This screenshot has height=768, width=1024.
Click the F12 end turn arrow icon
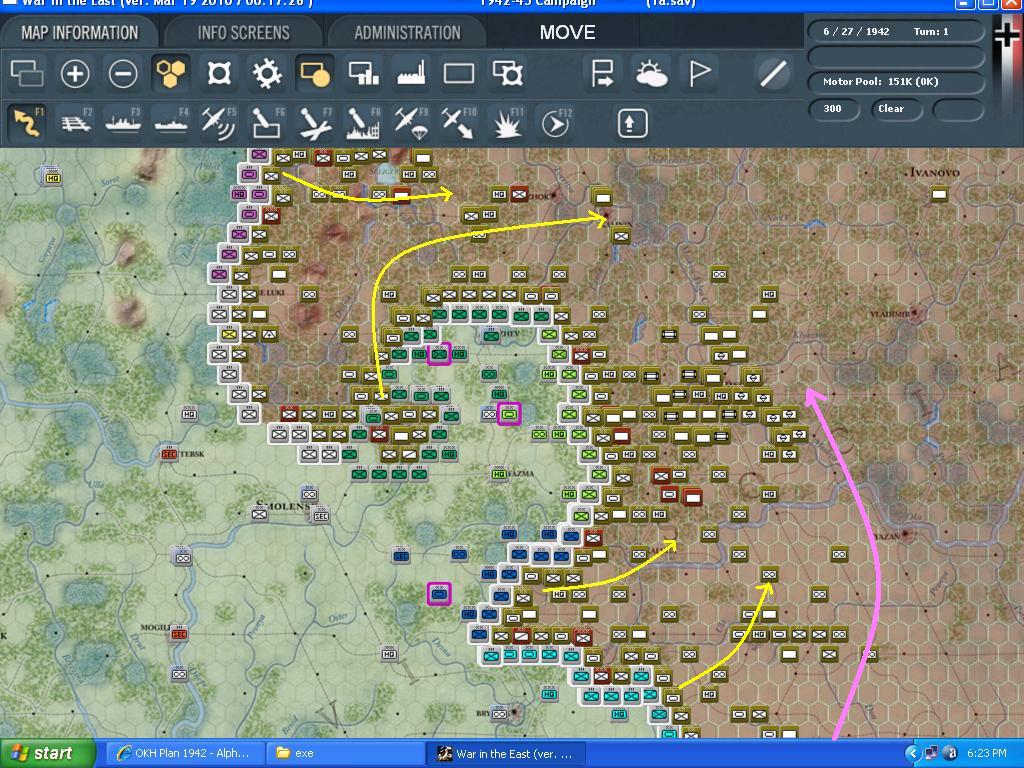[556, 123]
